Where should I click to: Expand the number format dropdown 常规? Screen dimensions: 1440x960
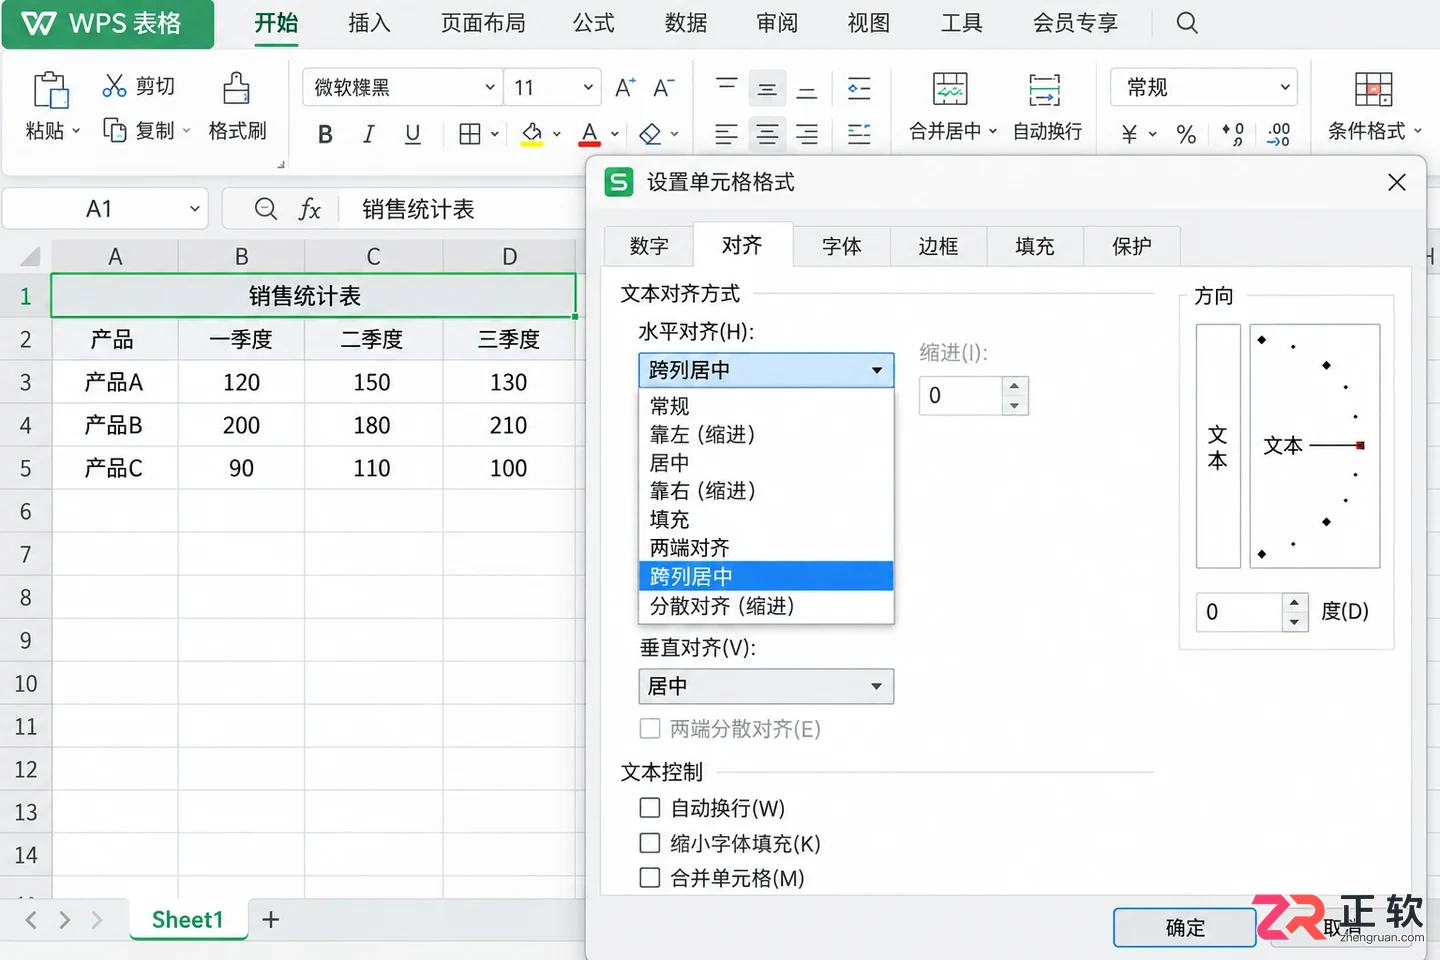pos(1285,88)
